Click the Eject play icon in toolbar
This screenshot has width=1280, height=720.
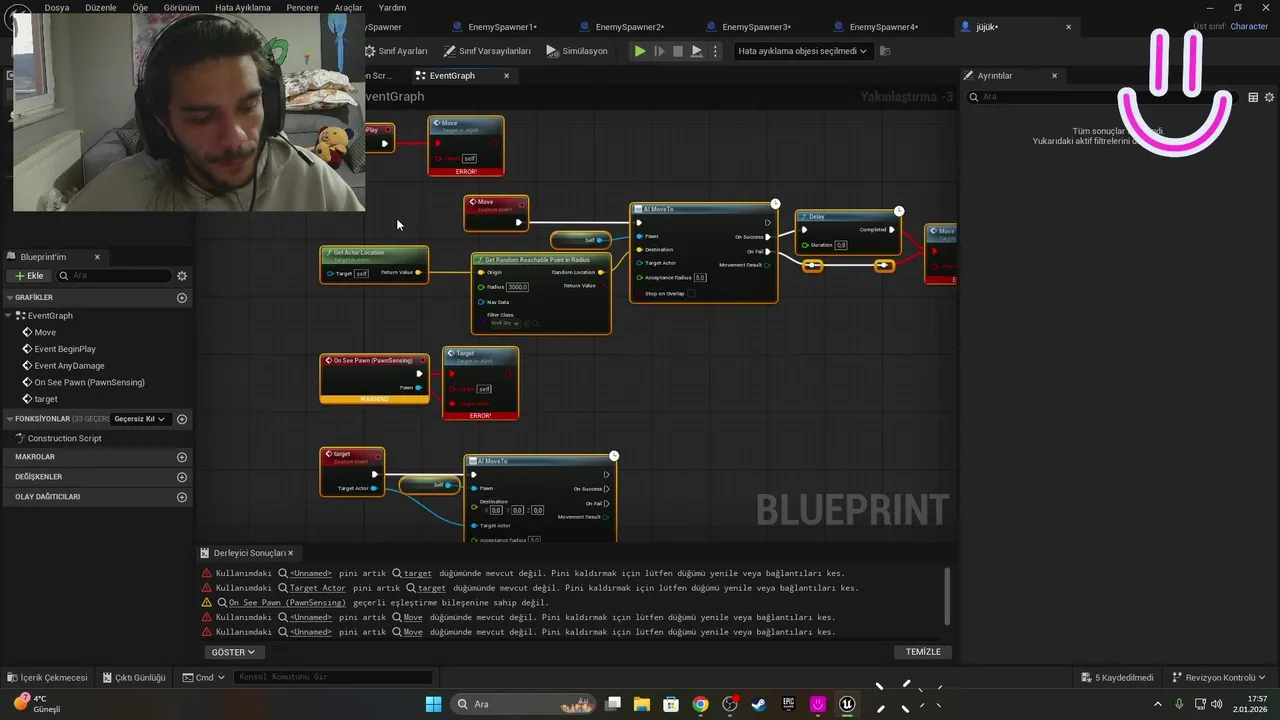click(697, 51)
